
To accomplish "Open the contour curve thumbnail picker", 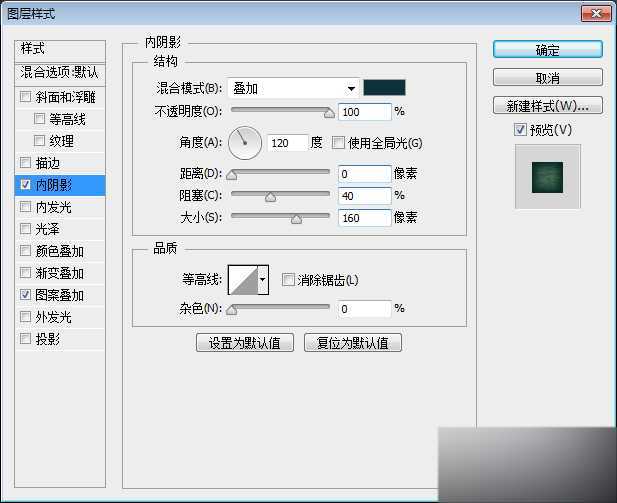I will click(242, 281).
